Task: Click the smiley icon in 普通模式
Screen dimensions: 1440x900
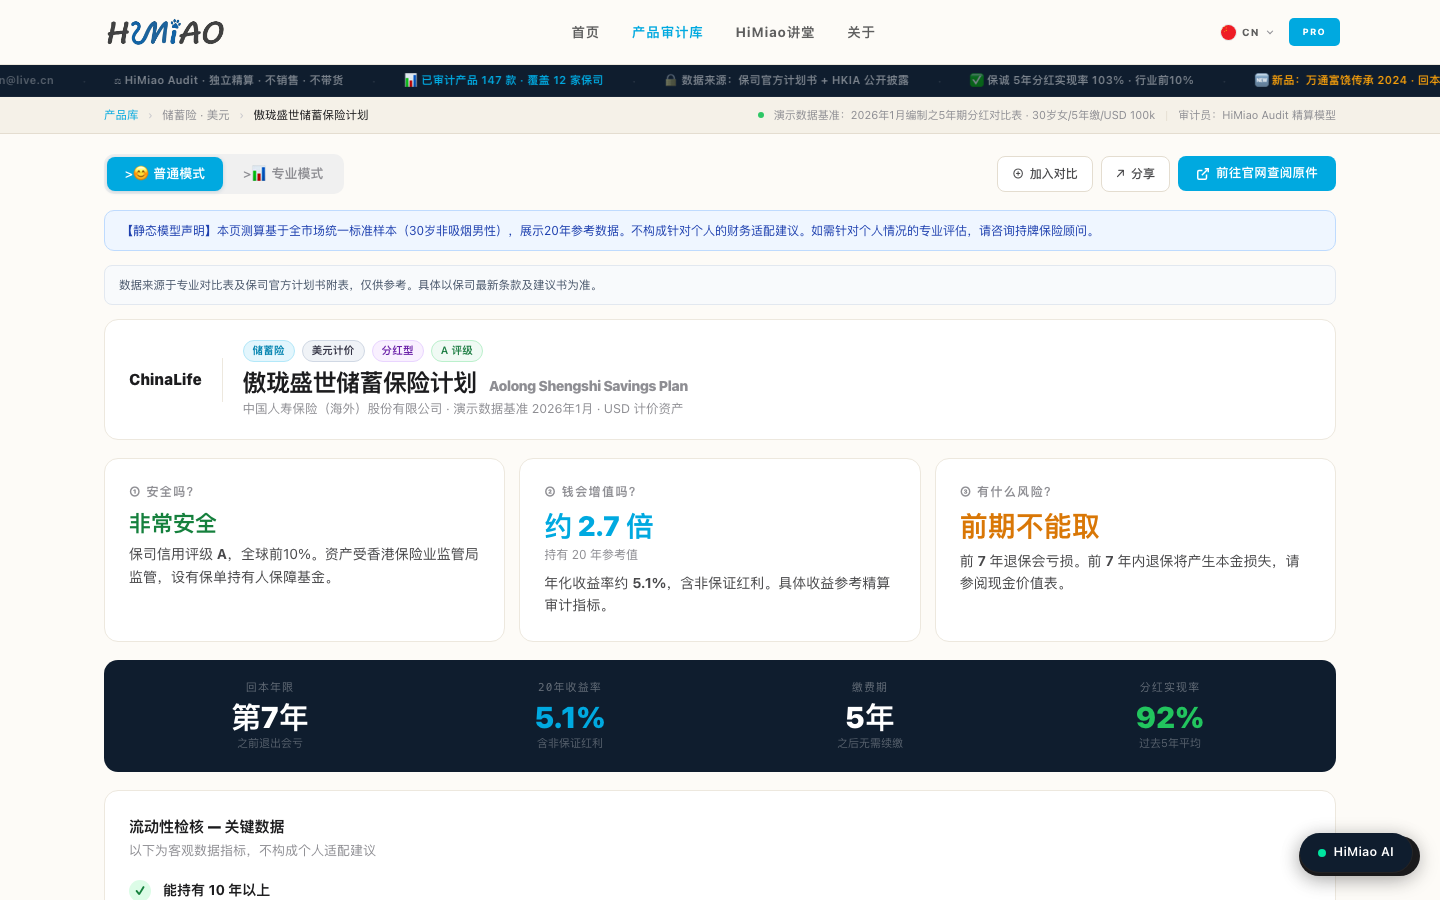Action: pos(141,173)
